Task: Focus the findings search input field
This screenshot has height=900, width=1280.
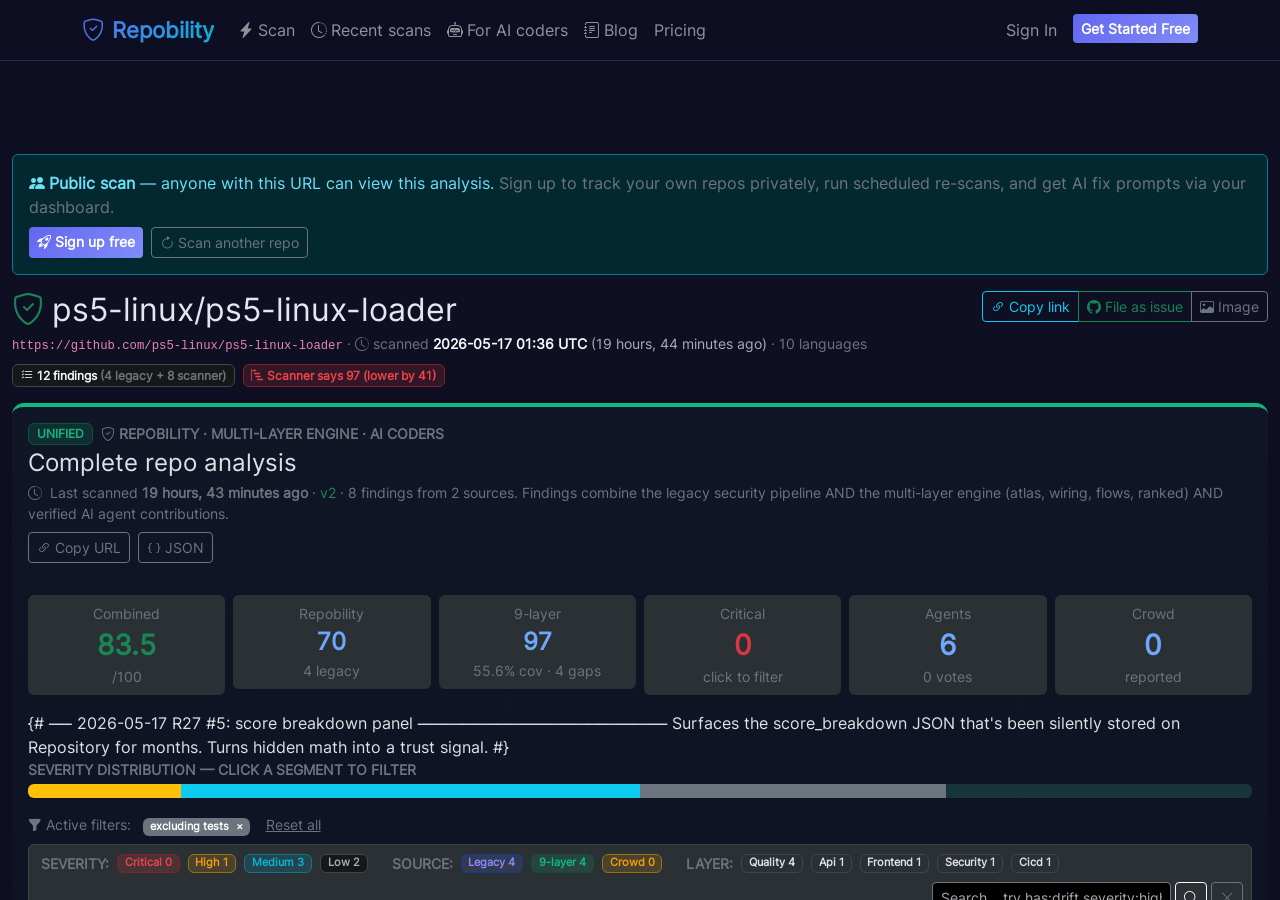Action: click(1050, 891)
